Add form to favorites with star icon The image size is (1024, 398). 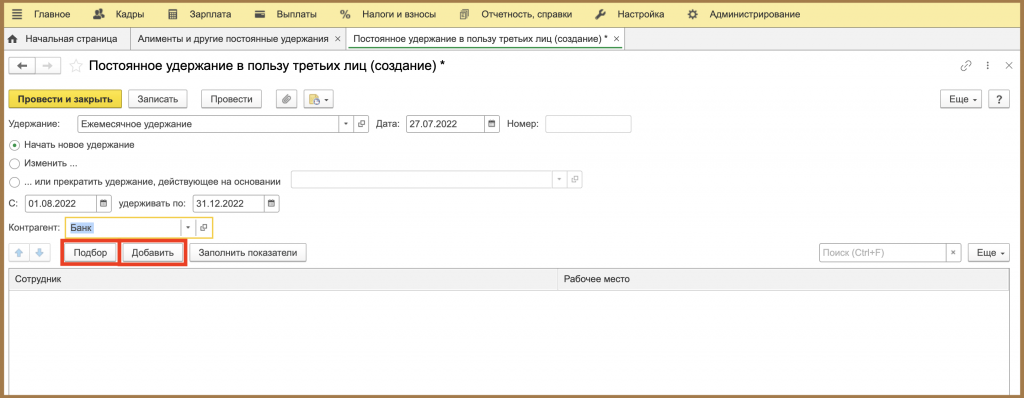tap(76, 65)
